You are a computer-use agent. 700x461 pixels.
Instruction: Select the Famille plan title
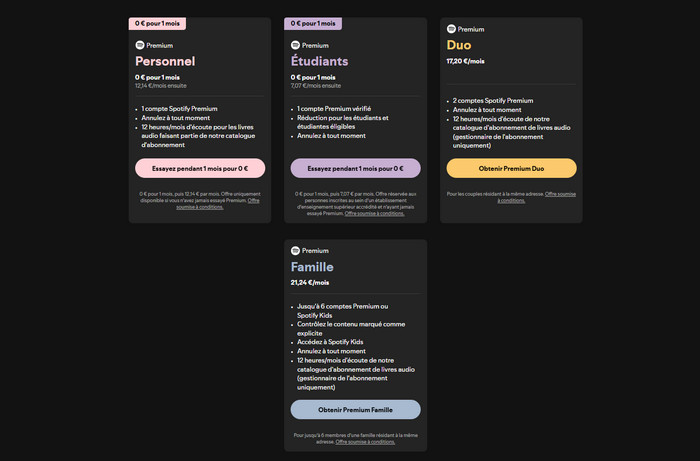pos(312,267)
